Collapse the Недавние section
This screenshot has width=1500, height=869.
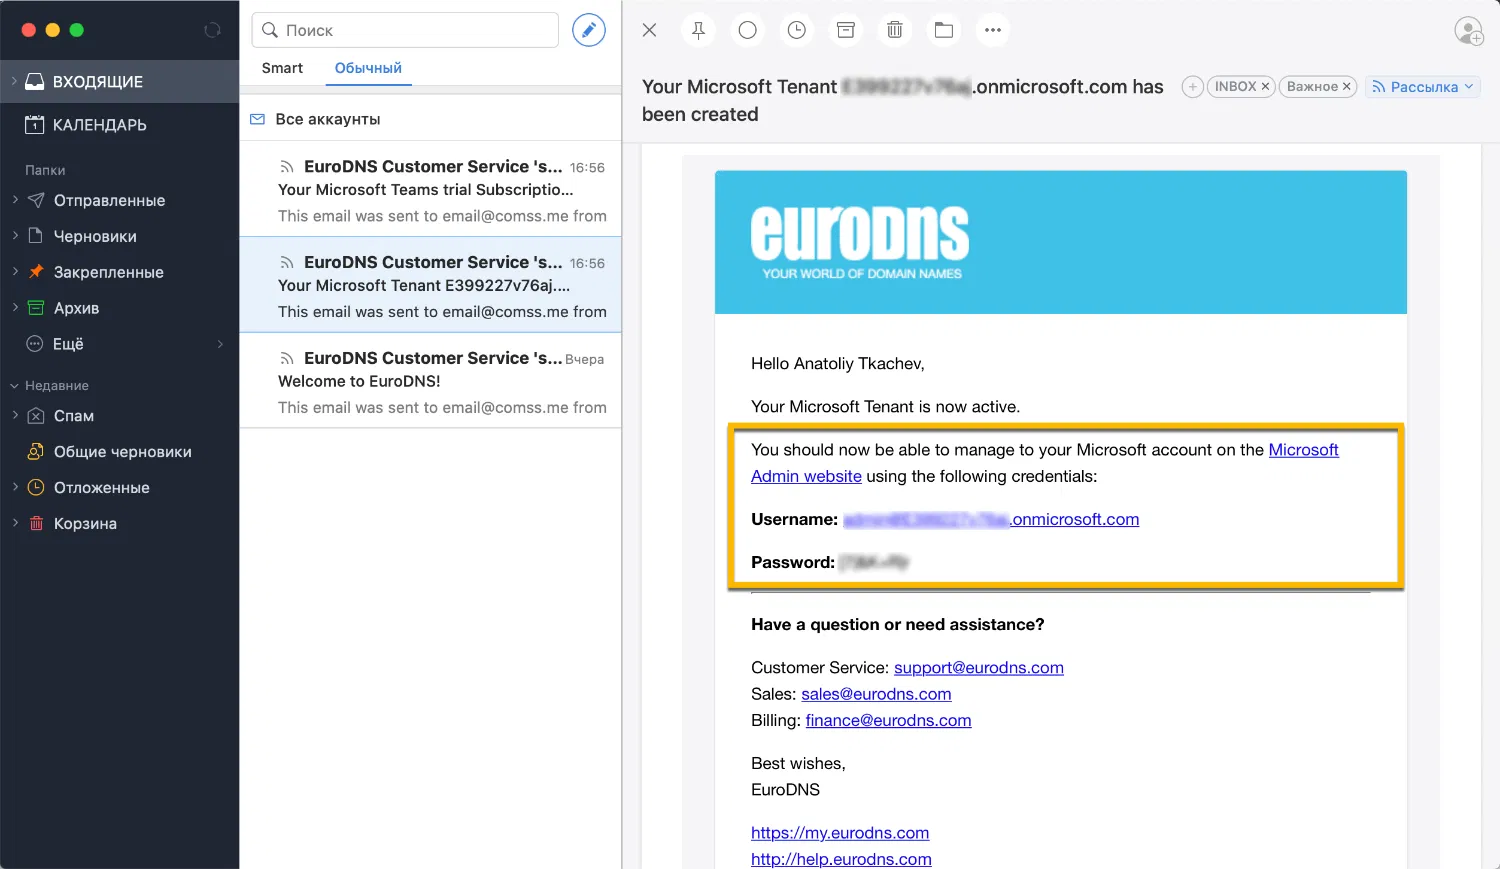(x=12, y=385)
